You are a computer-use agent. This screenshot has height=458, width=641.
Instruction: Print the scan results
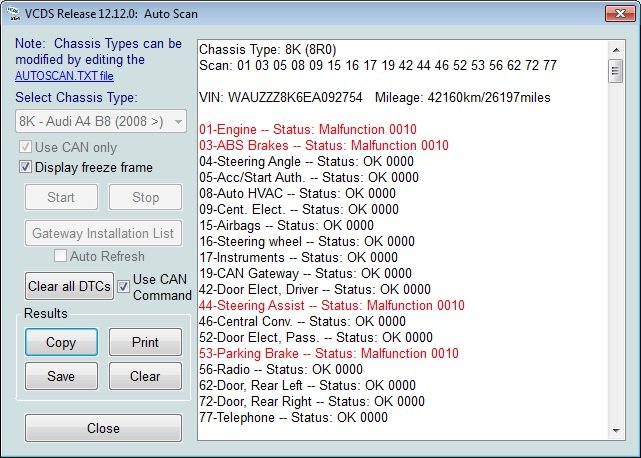click(x=146, y=342)
